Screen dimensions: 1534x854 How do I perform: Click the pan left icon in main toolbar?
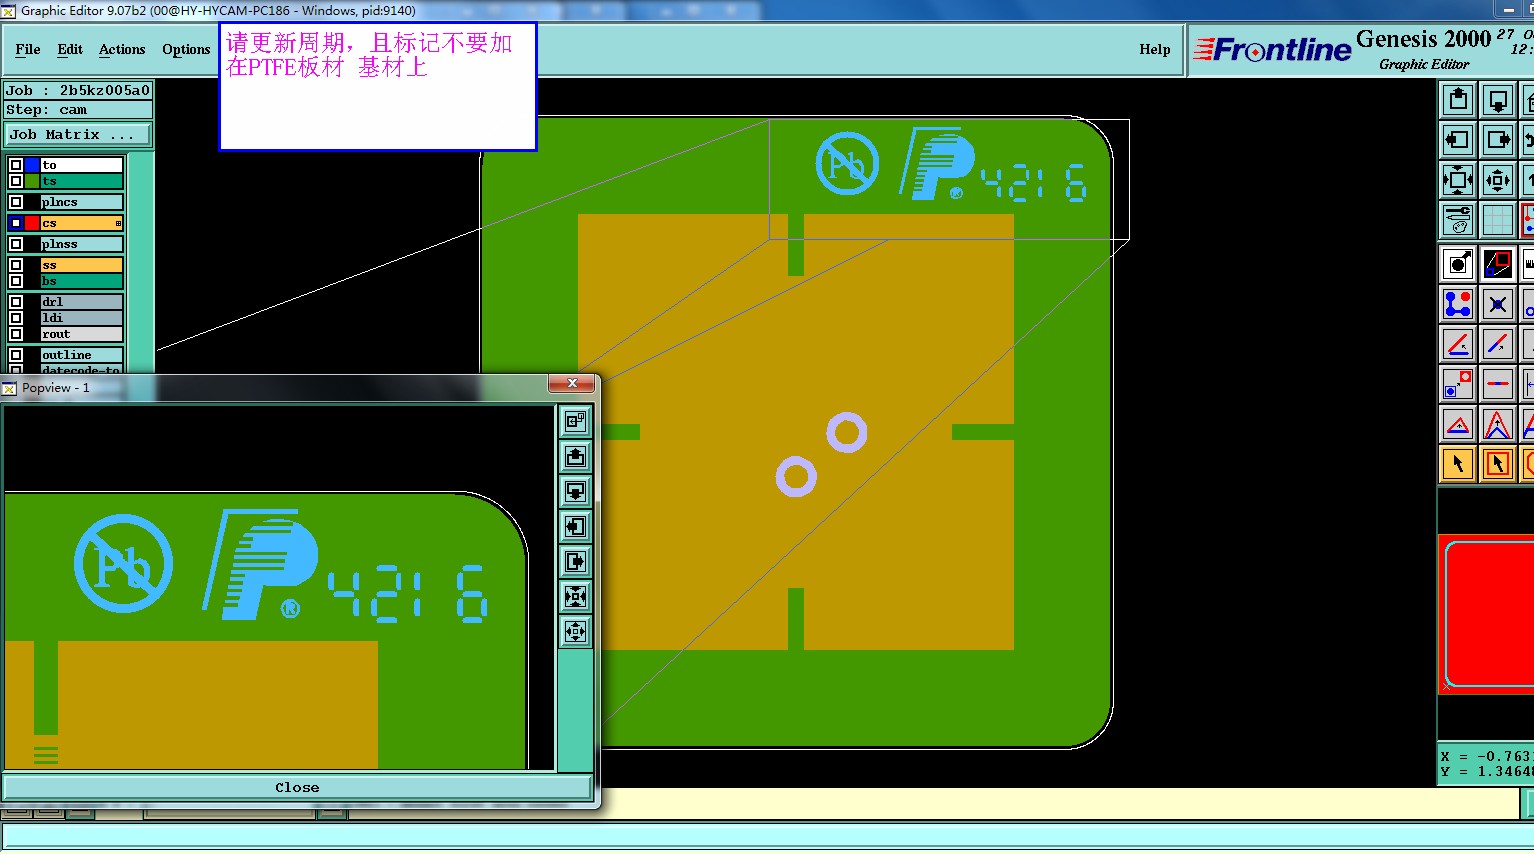pyautogui.click(x=1458, y=140)
